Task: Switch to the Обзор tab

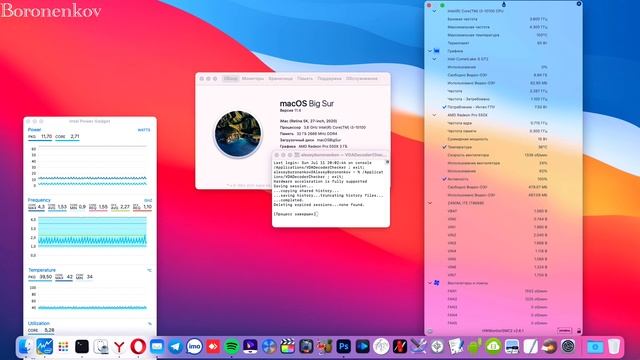Action: point(231,78)
